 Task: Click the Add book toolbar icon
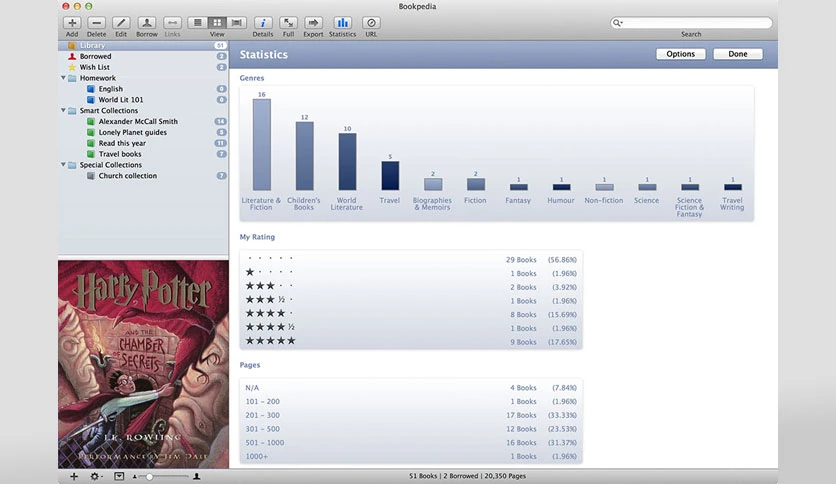pos(72,23)
